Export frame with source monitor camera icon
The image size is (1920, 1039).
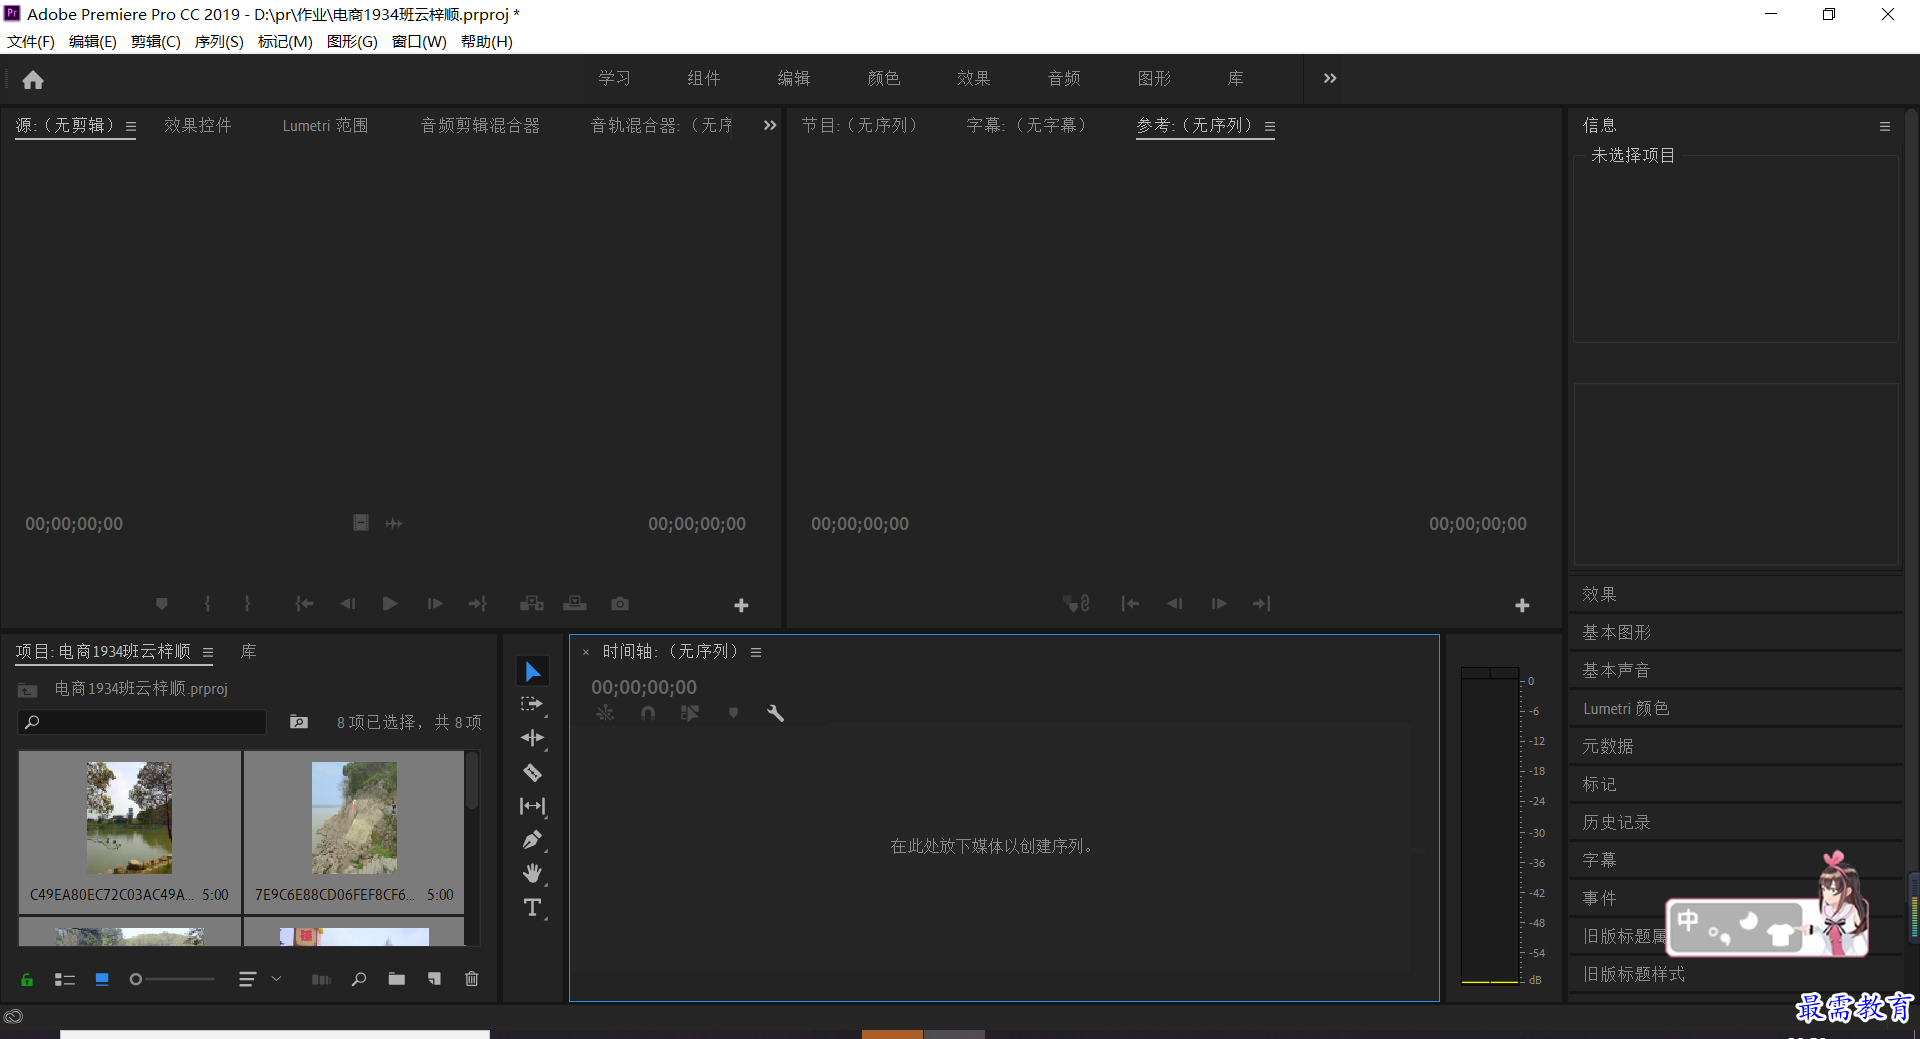pyautogui.click(x=620, y=604)
